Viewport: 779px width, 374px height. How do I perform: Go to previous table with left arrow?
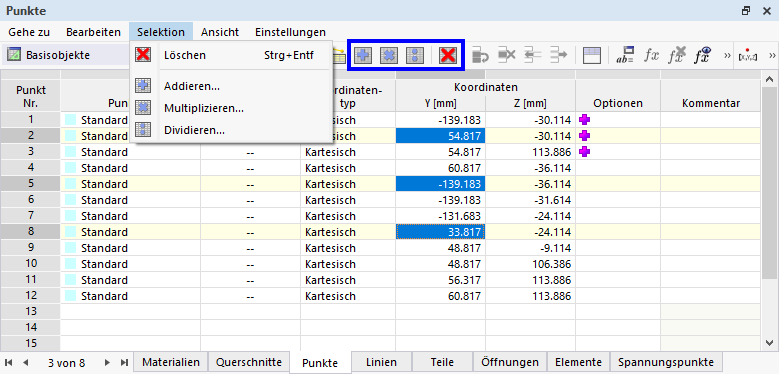[x=26, y=362]
